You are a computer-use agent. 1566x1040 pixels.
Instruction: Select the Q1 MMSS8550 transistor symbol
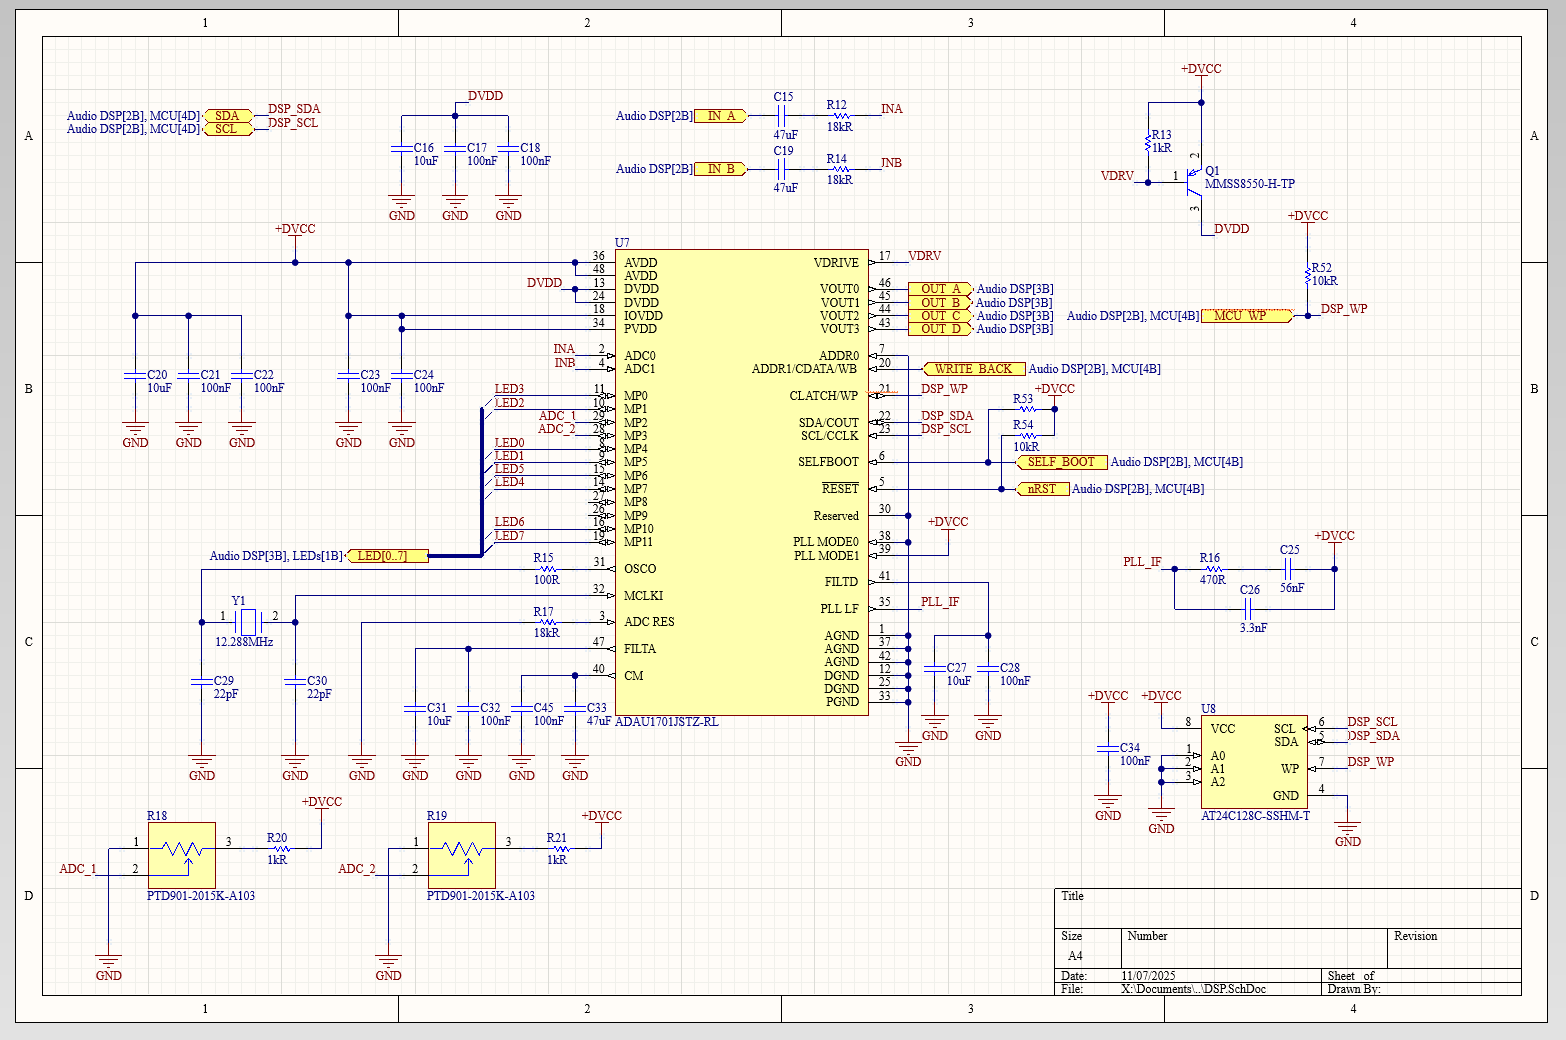[1193, 182]
